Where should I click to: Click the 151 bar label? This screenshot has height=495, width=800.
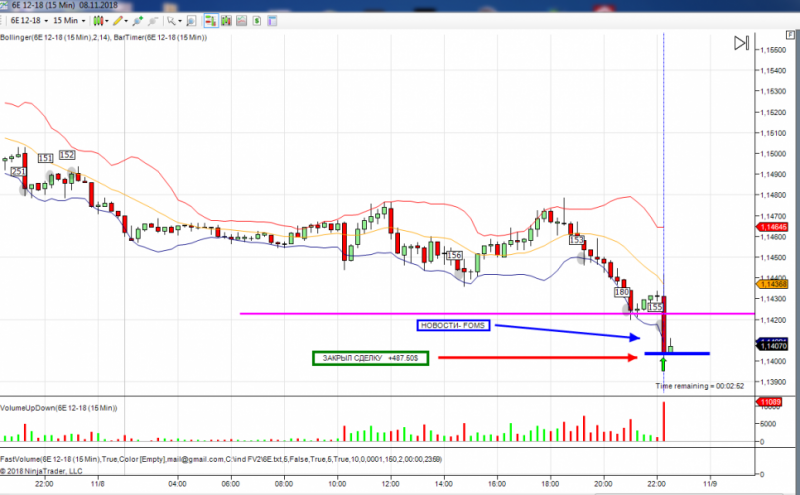click(45, 158)
